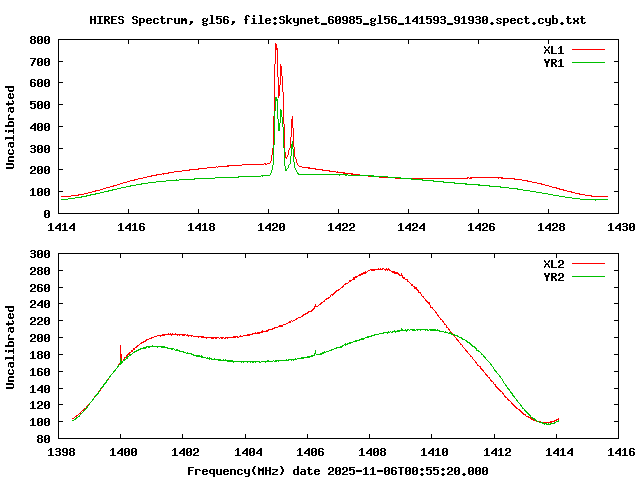This screenshot has width=640, height=480.
Task: Click the green line sample beside YR1
Action: coord(589,63)
